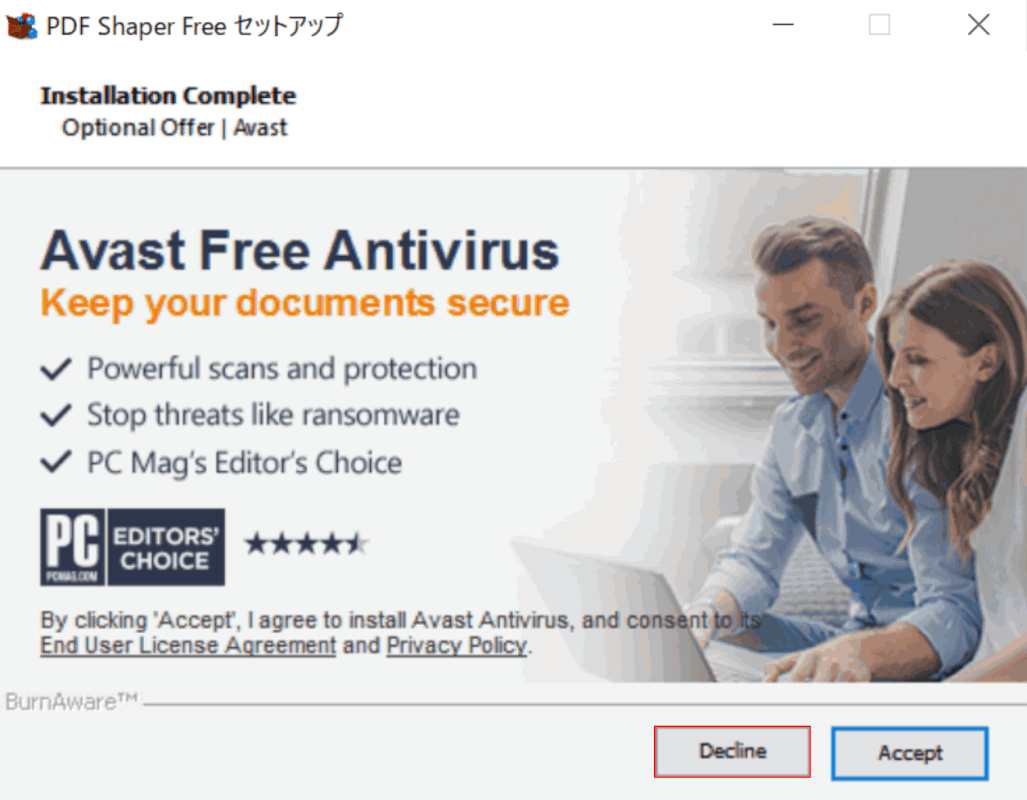This screenshot has width=1027, height=800.
Task: Click the checkmark beside Powerful scans and protection
Action: point(56,370)
